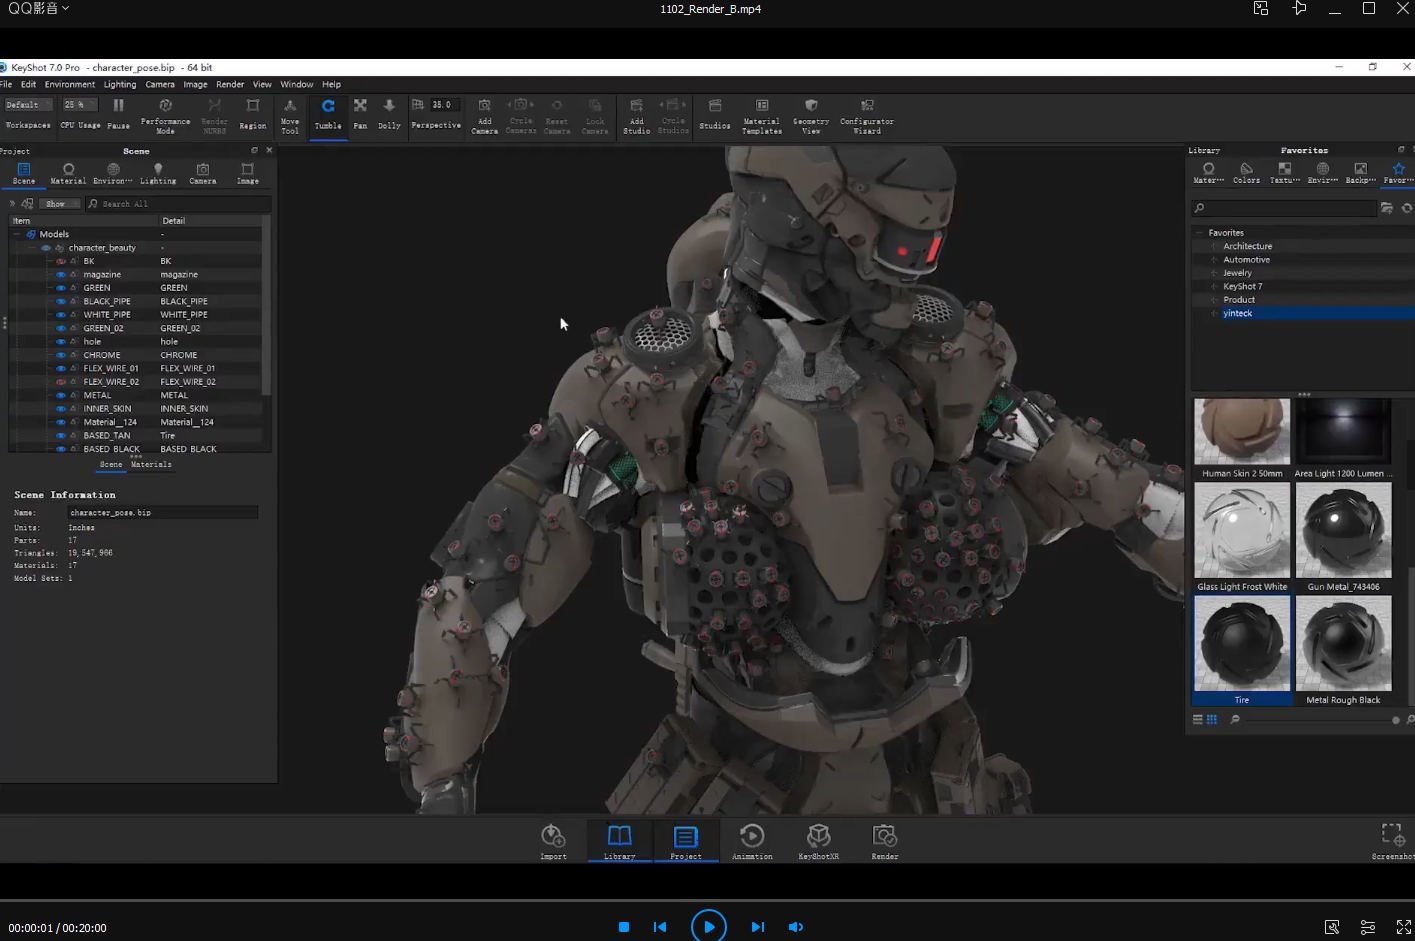Viewport: 1415px width, 941px height.
Task: Select the Automotive favorites folder
Action: click(1246, 260)
